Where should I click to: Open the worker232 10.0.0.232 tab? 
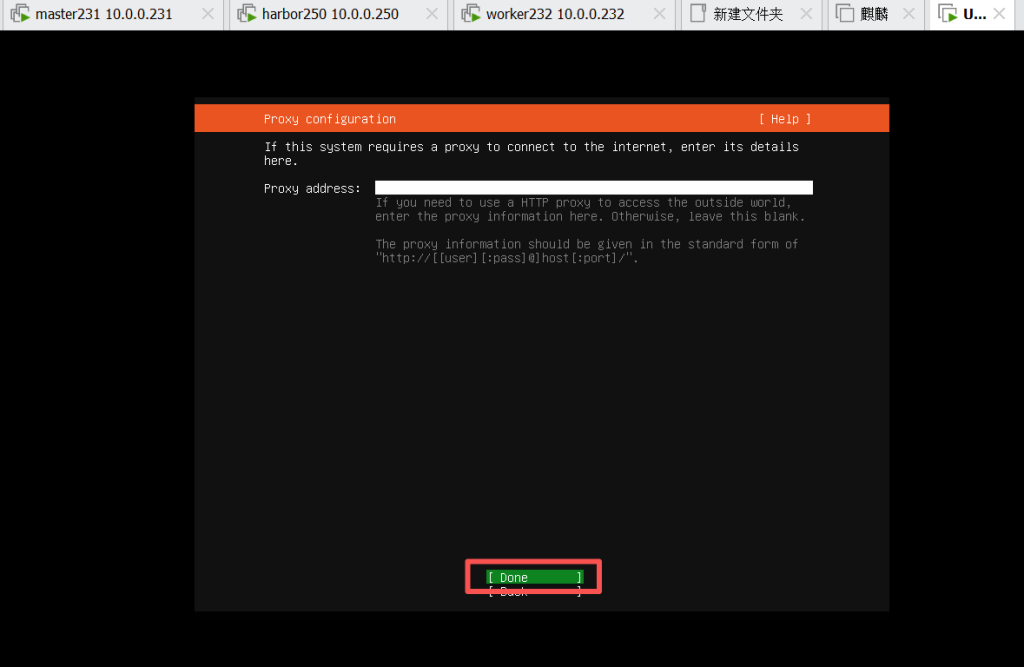point(555,14)
